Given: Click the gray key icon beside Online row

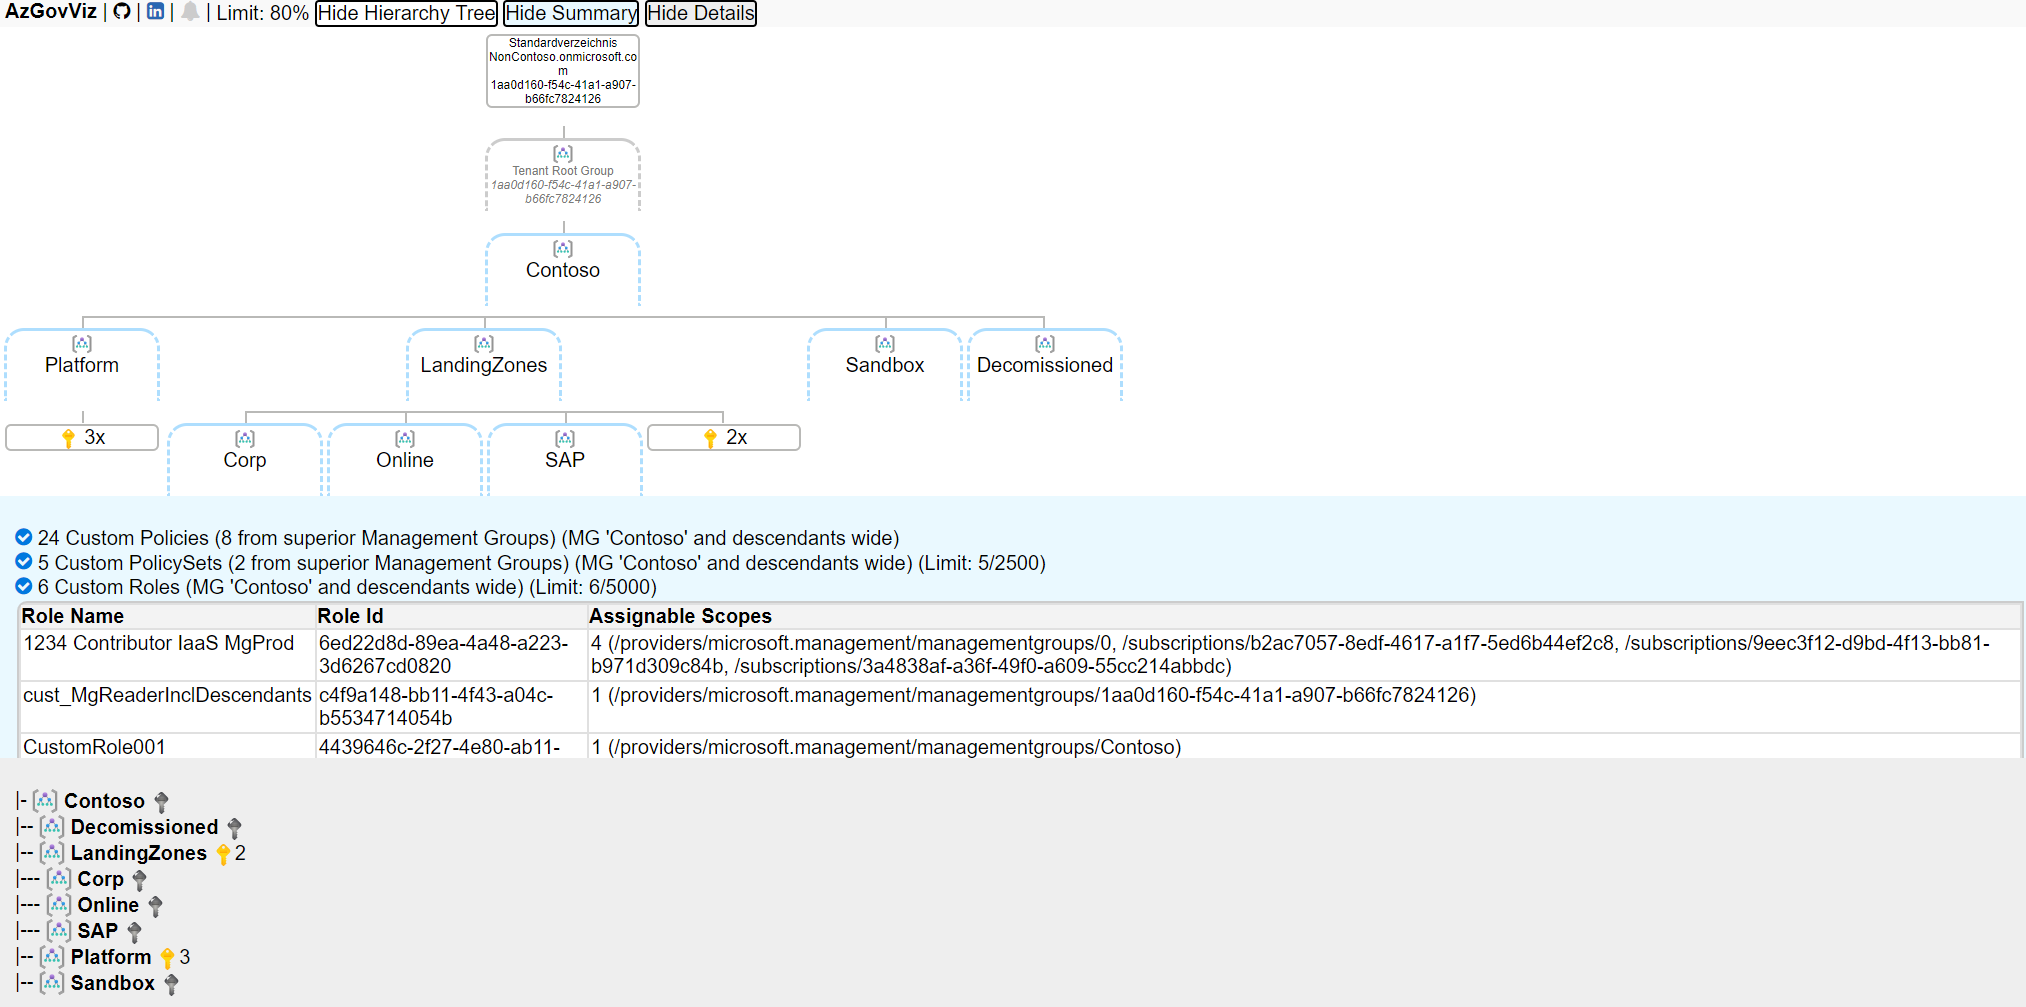Looking at the screenshot, I should coord(155,906).
